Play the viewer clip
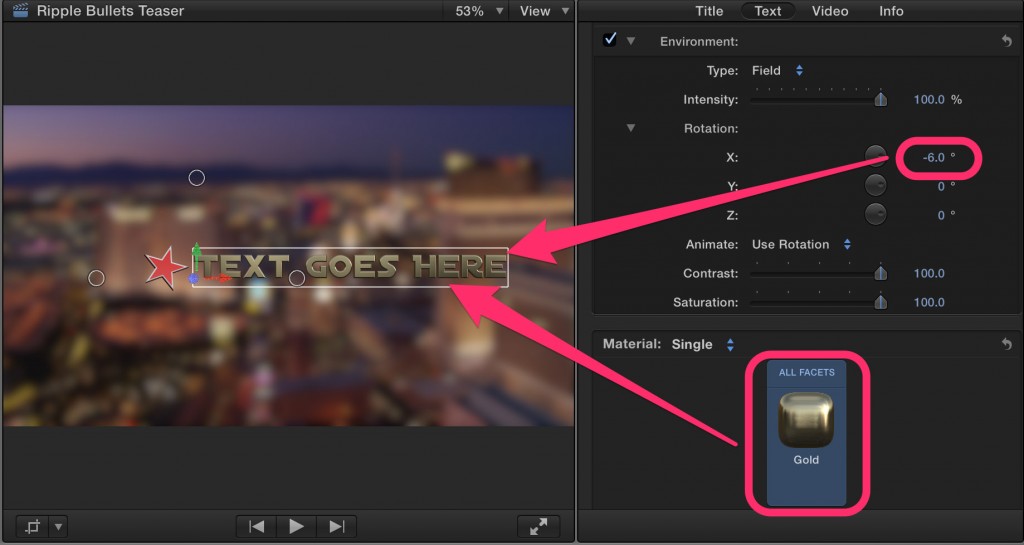Image resolution: width=1024 pixels, height=545 pixels. (x=296, y=526)
